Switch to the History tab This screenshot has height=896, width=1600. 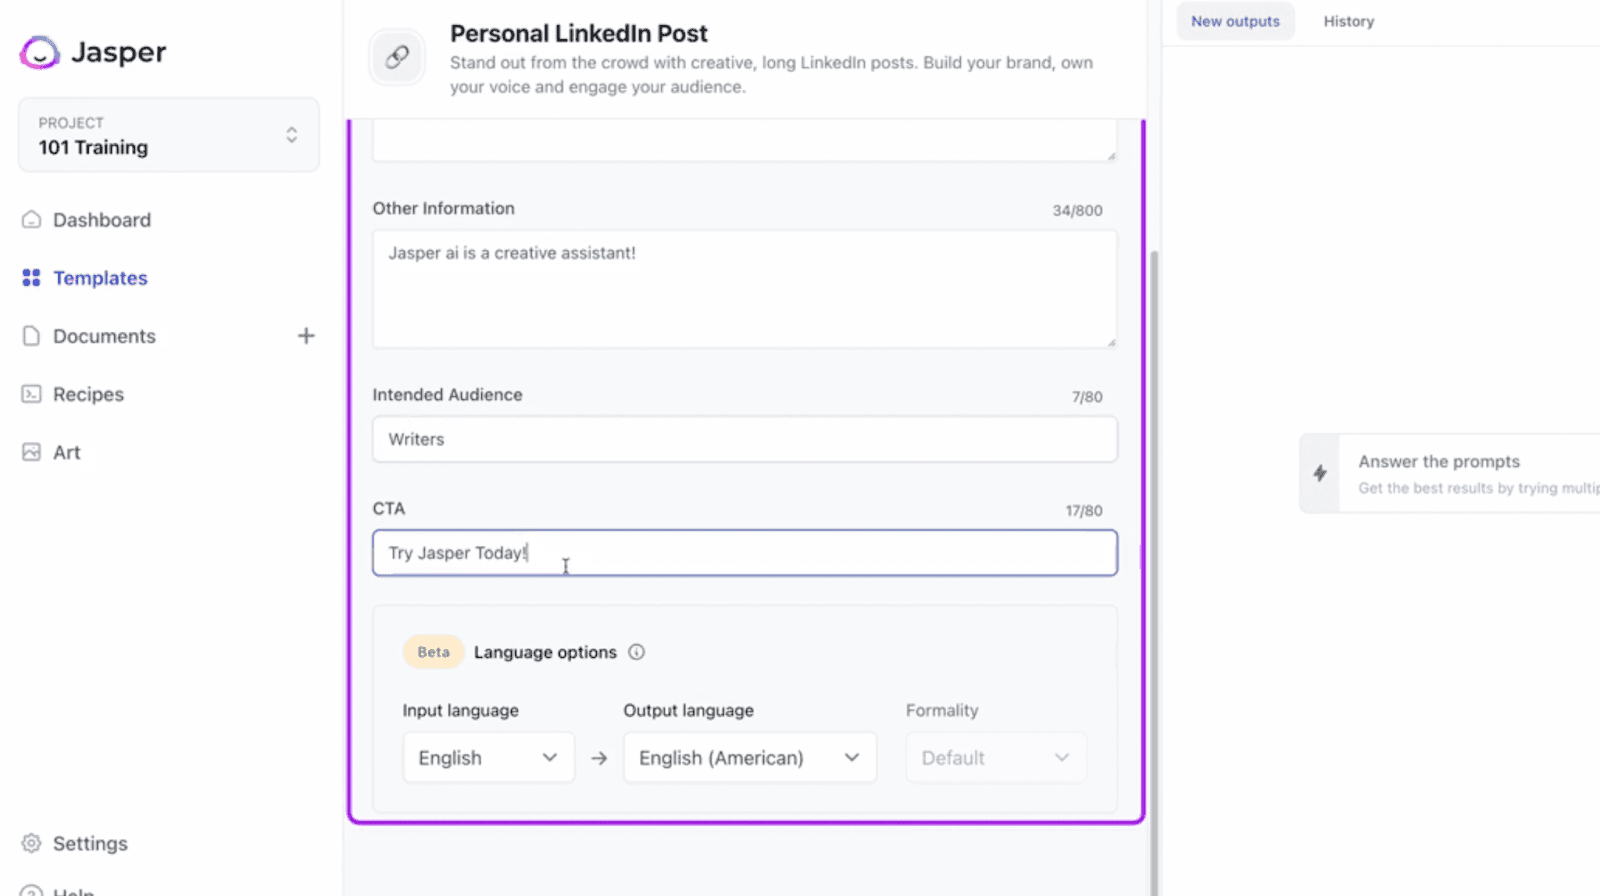click(x=1349, y=21)
